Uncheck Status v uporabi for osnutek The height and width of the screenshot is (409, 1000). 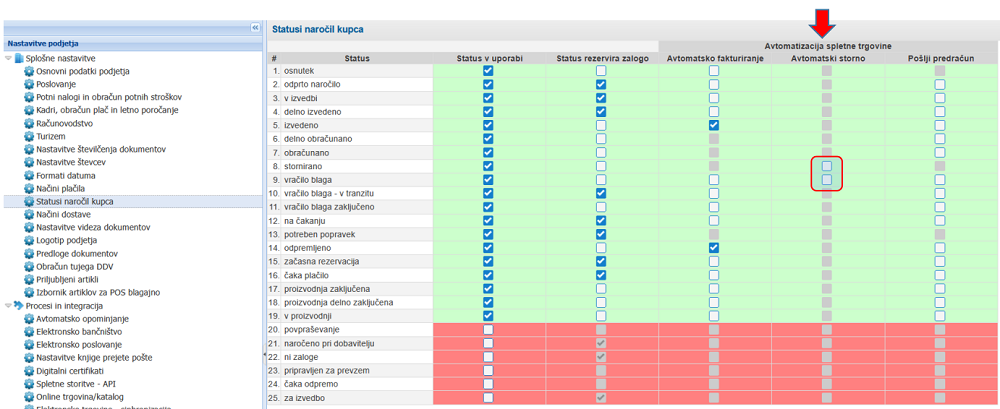point(488,72)
